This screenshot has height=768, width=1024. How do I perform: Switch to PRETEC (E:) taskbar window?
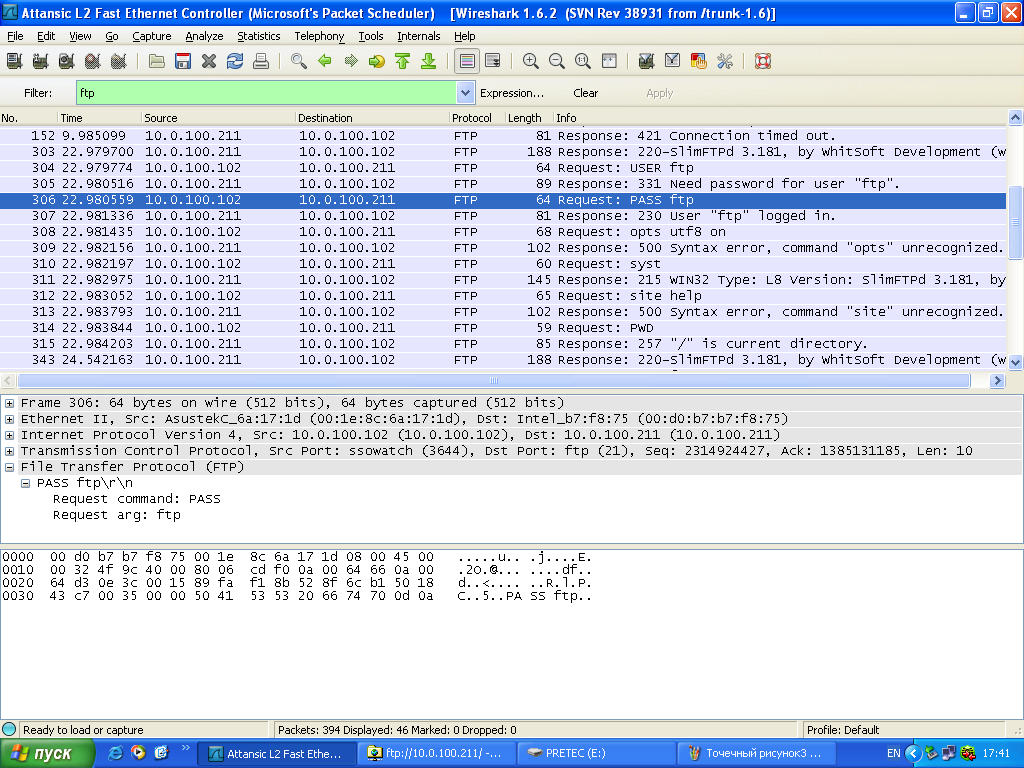[x=597, y=754]
